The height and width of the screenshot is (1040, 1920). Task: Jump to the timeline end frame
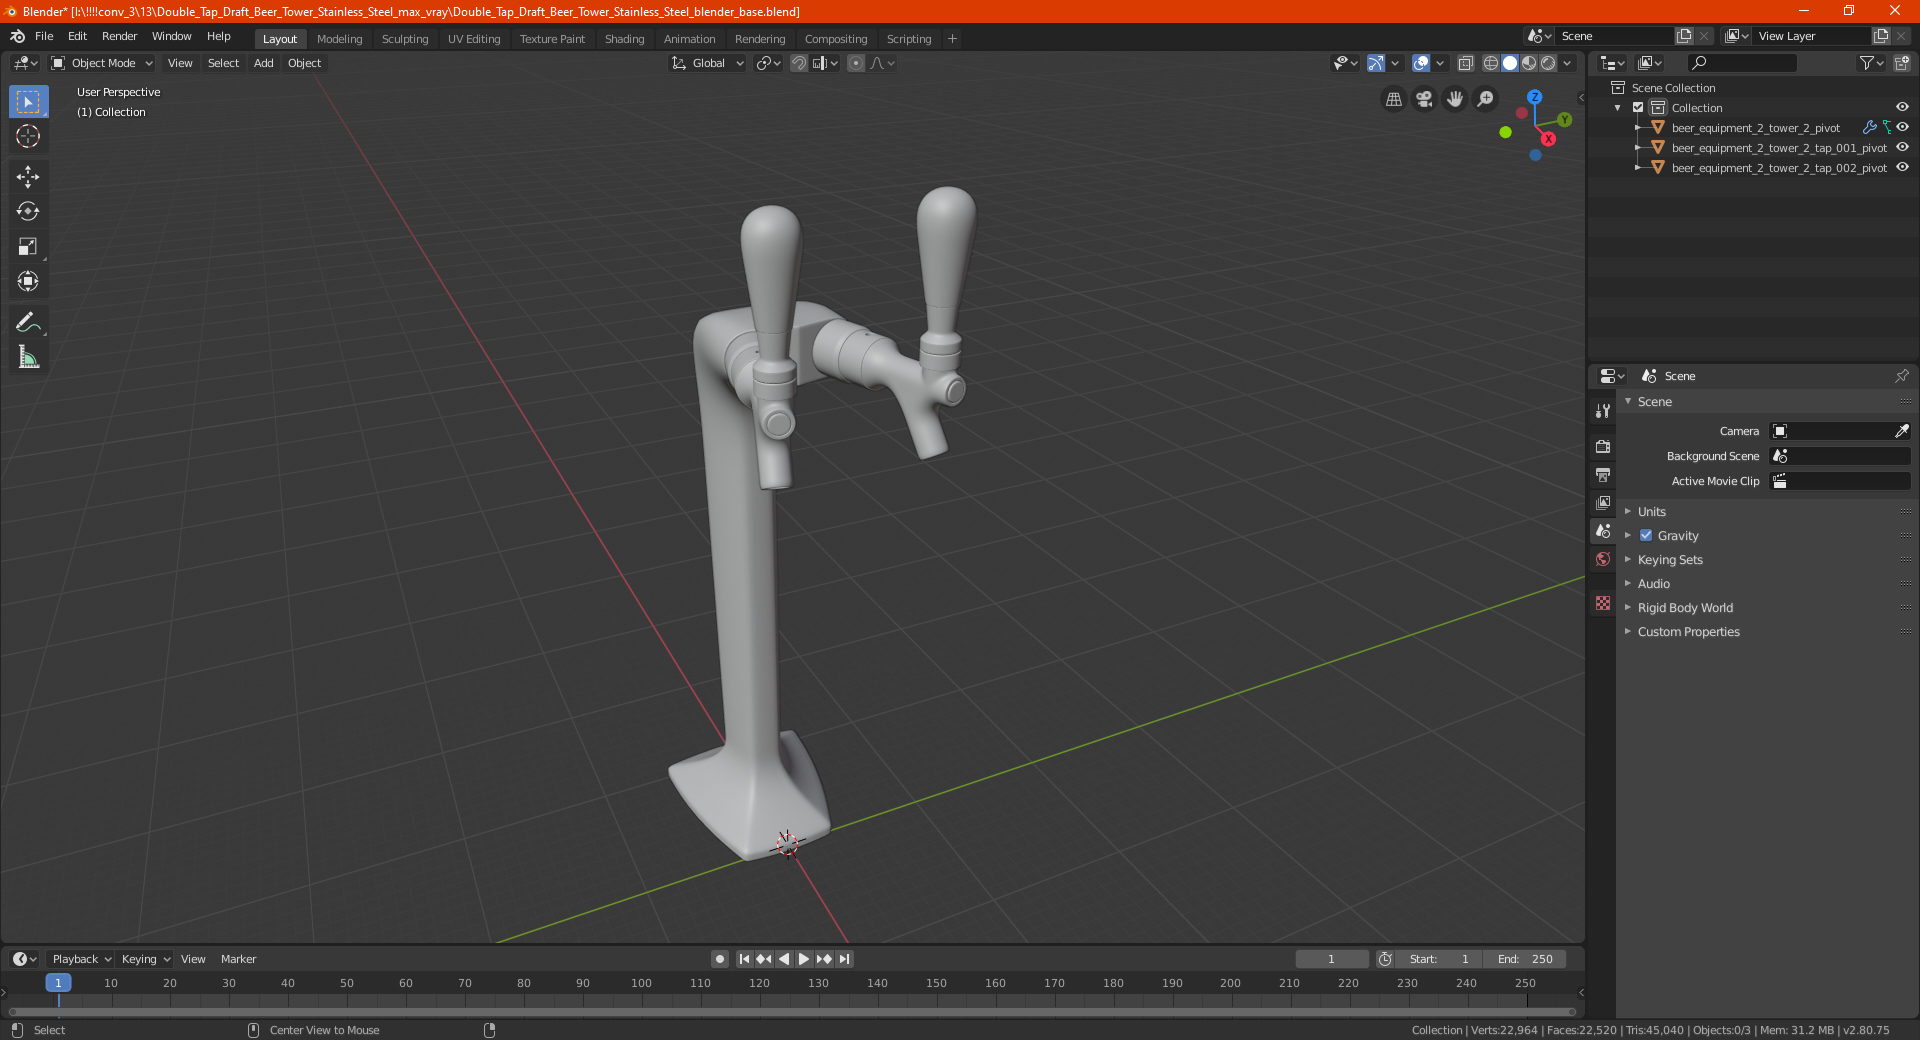pyautogui.click(x=844, y=959)
